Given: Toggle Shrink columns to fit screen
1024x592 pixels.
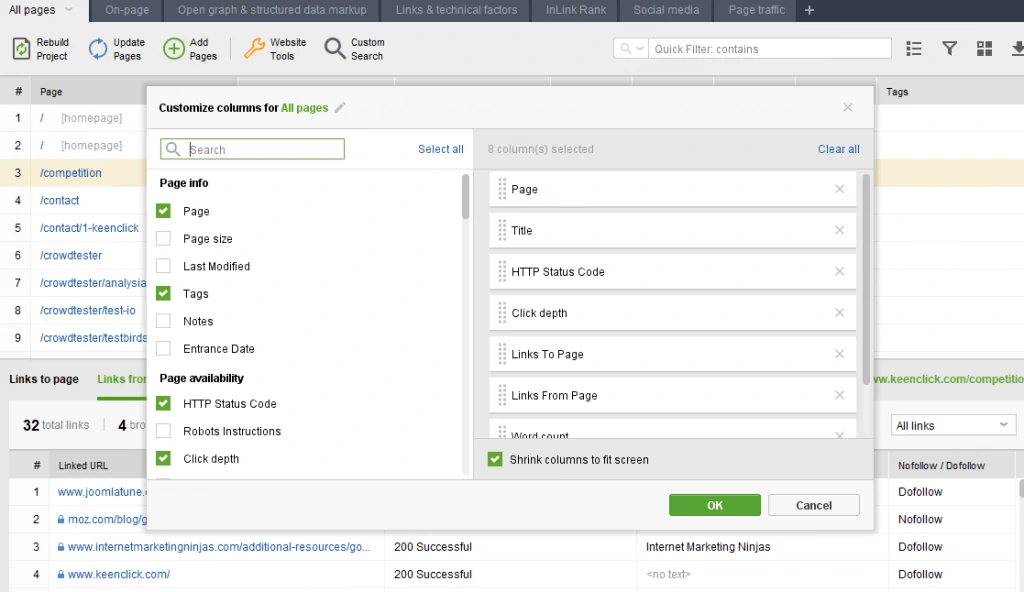Looking at the screenshot, I should click(495, 459).
